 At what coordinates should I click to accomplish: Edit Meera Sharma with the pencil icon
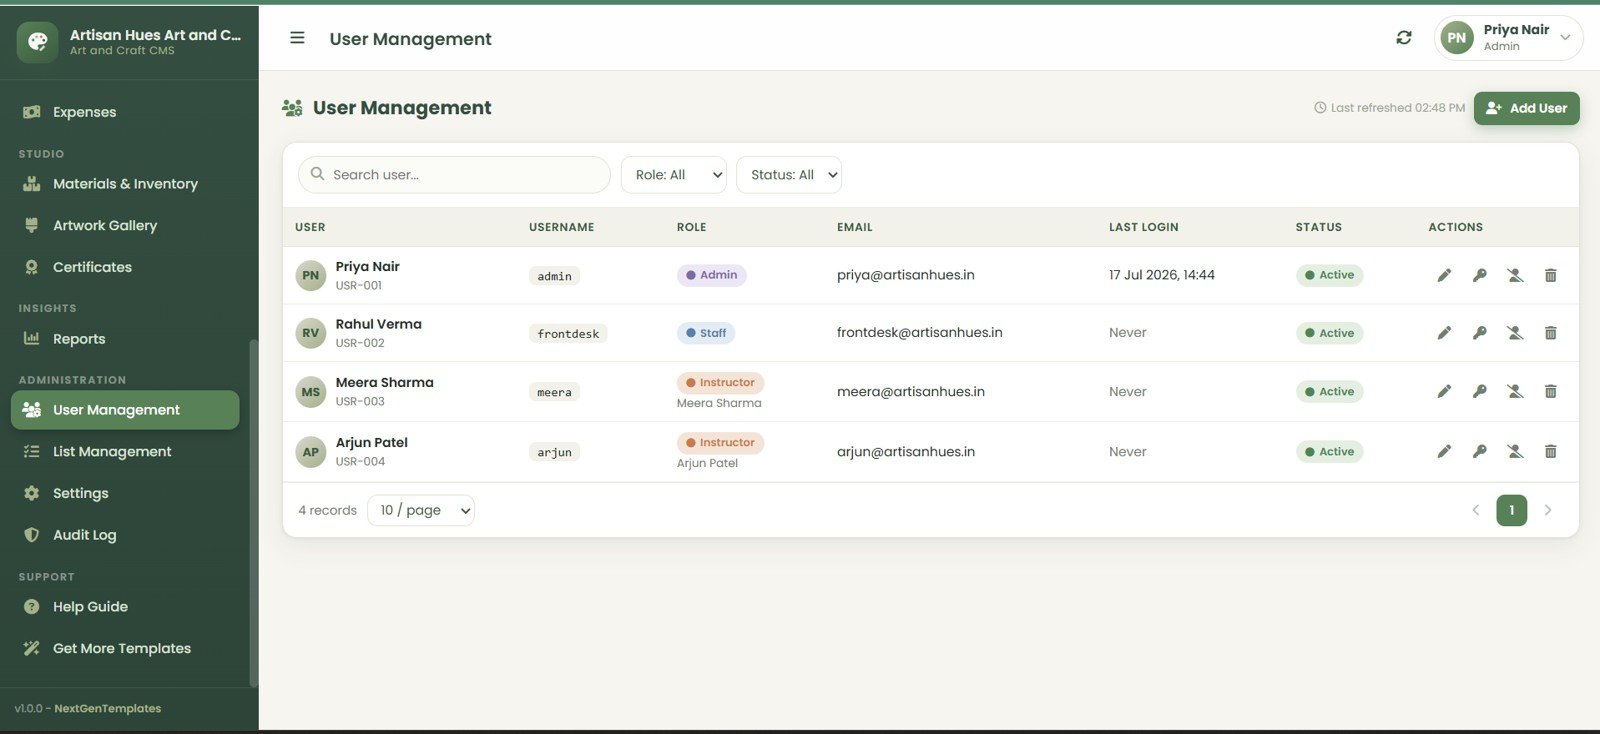pos(1444,392)
